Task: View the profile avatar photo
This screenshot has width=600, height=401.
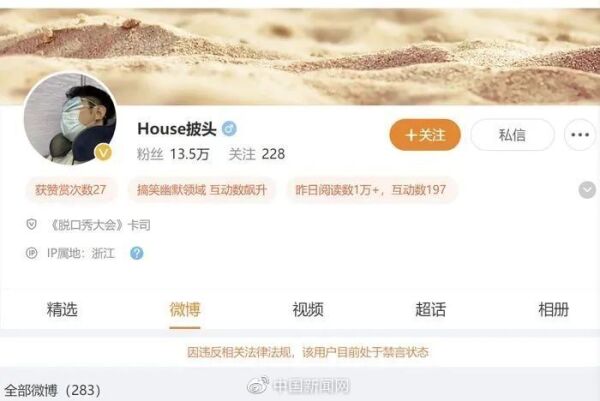Action: pos(70,119)
